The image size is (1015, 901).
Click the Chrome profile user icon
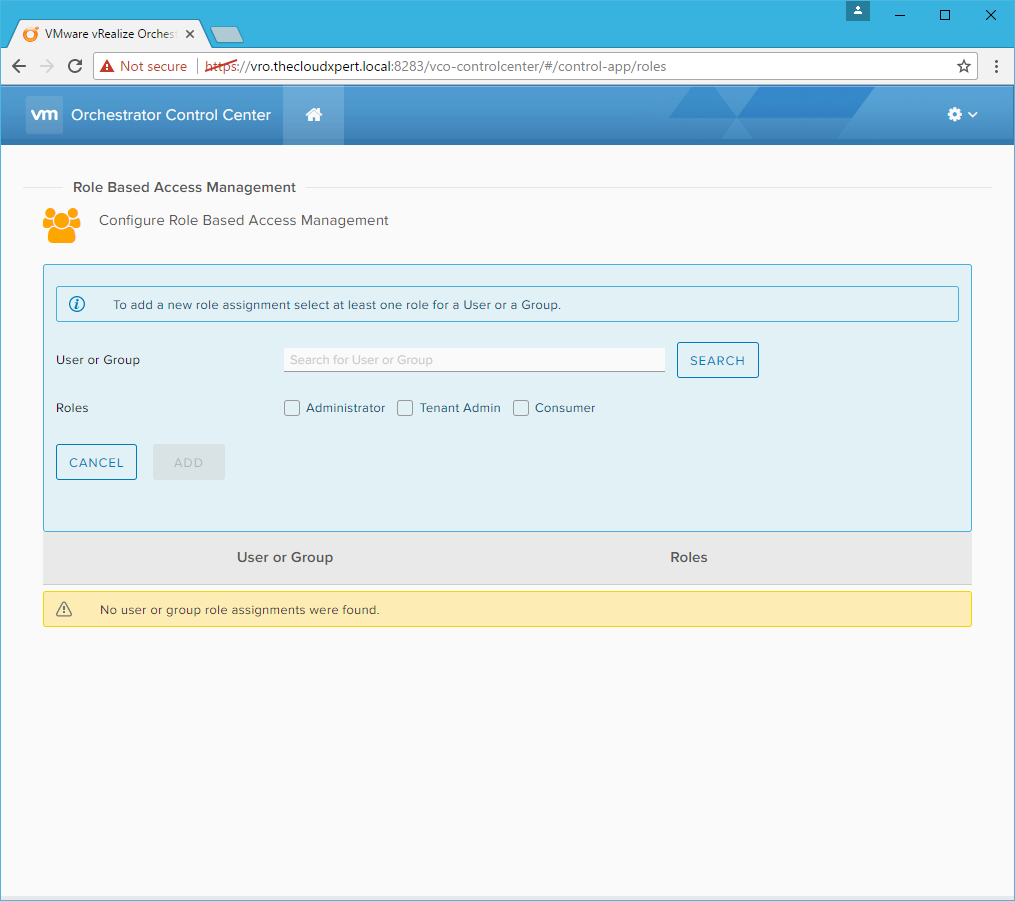point(858,12)
